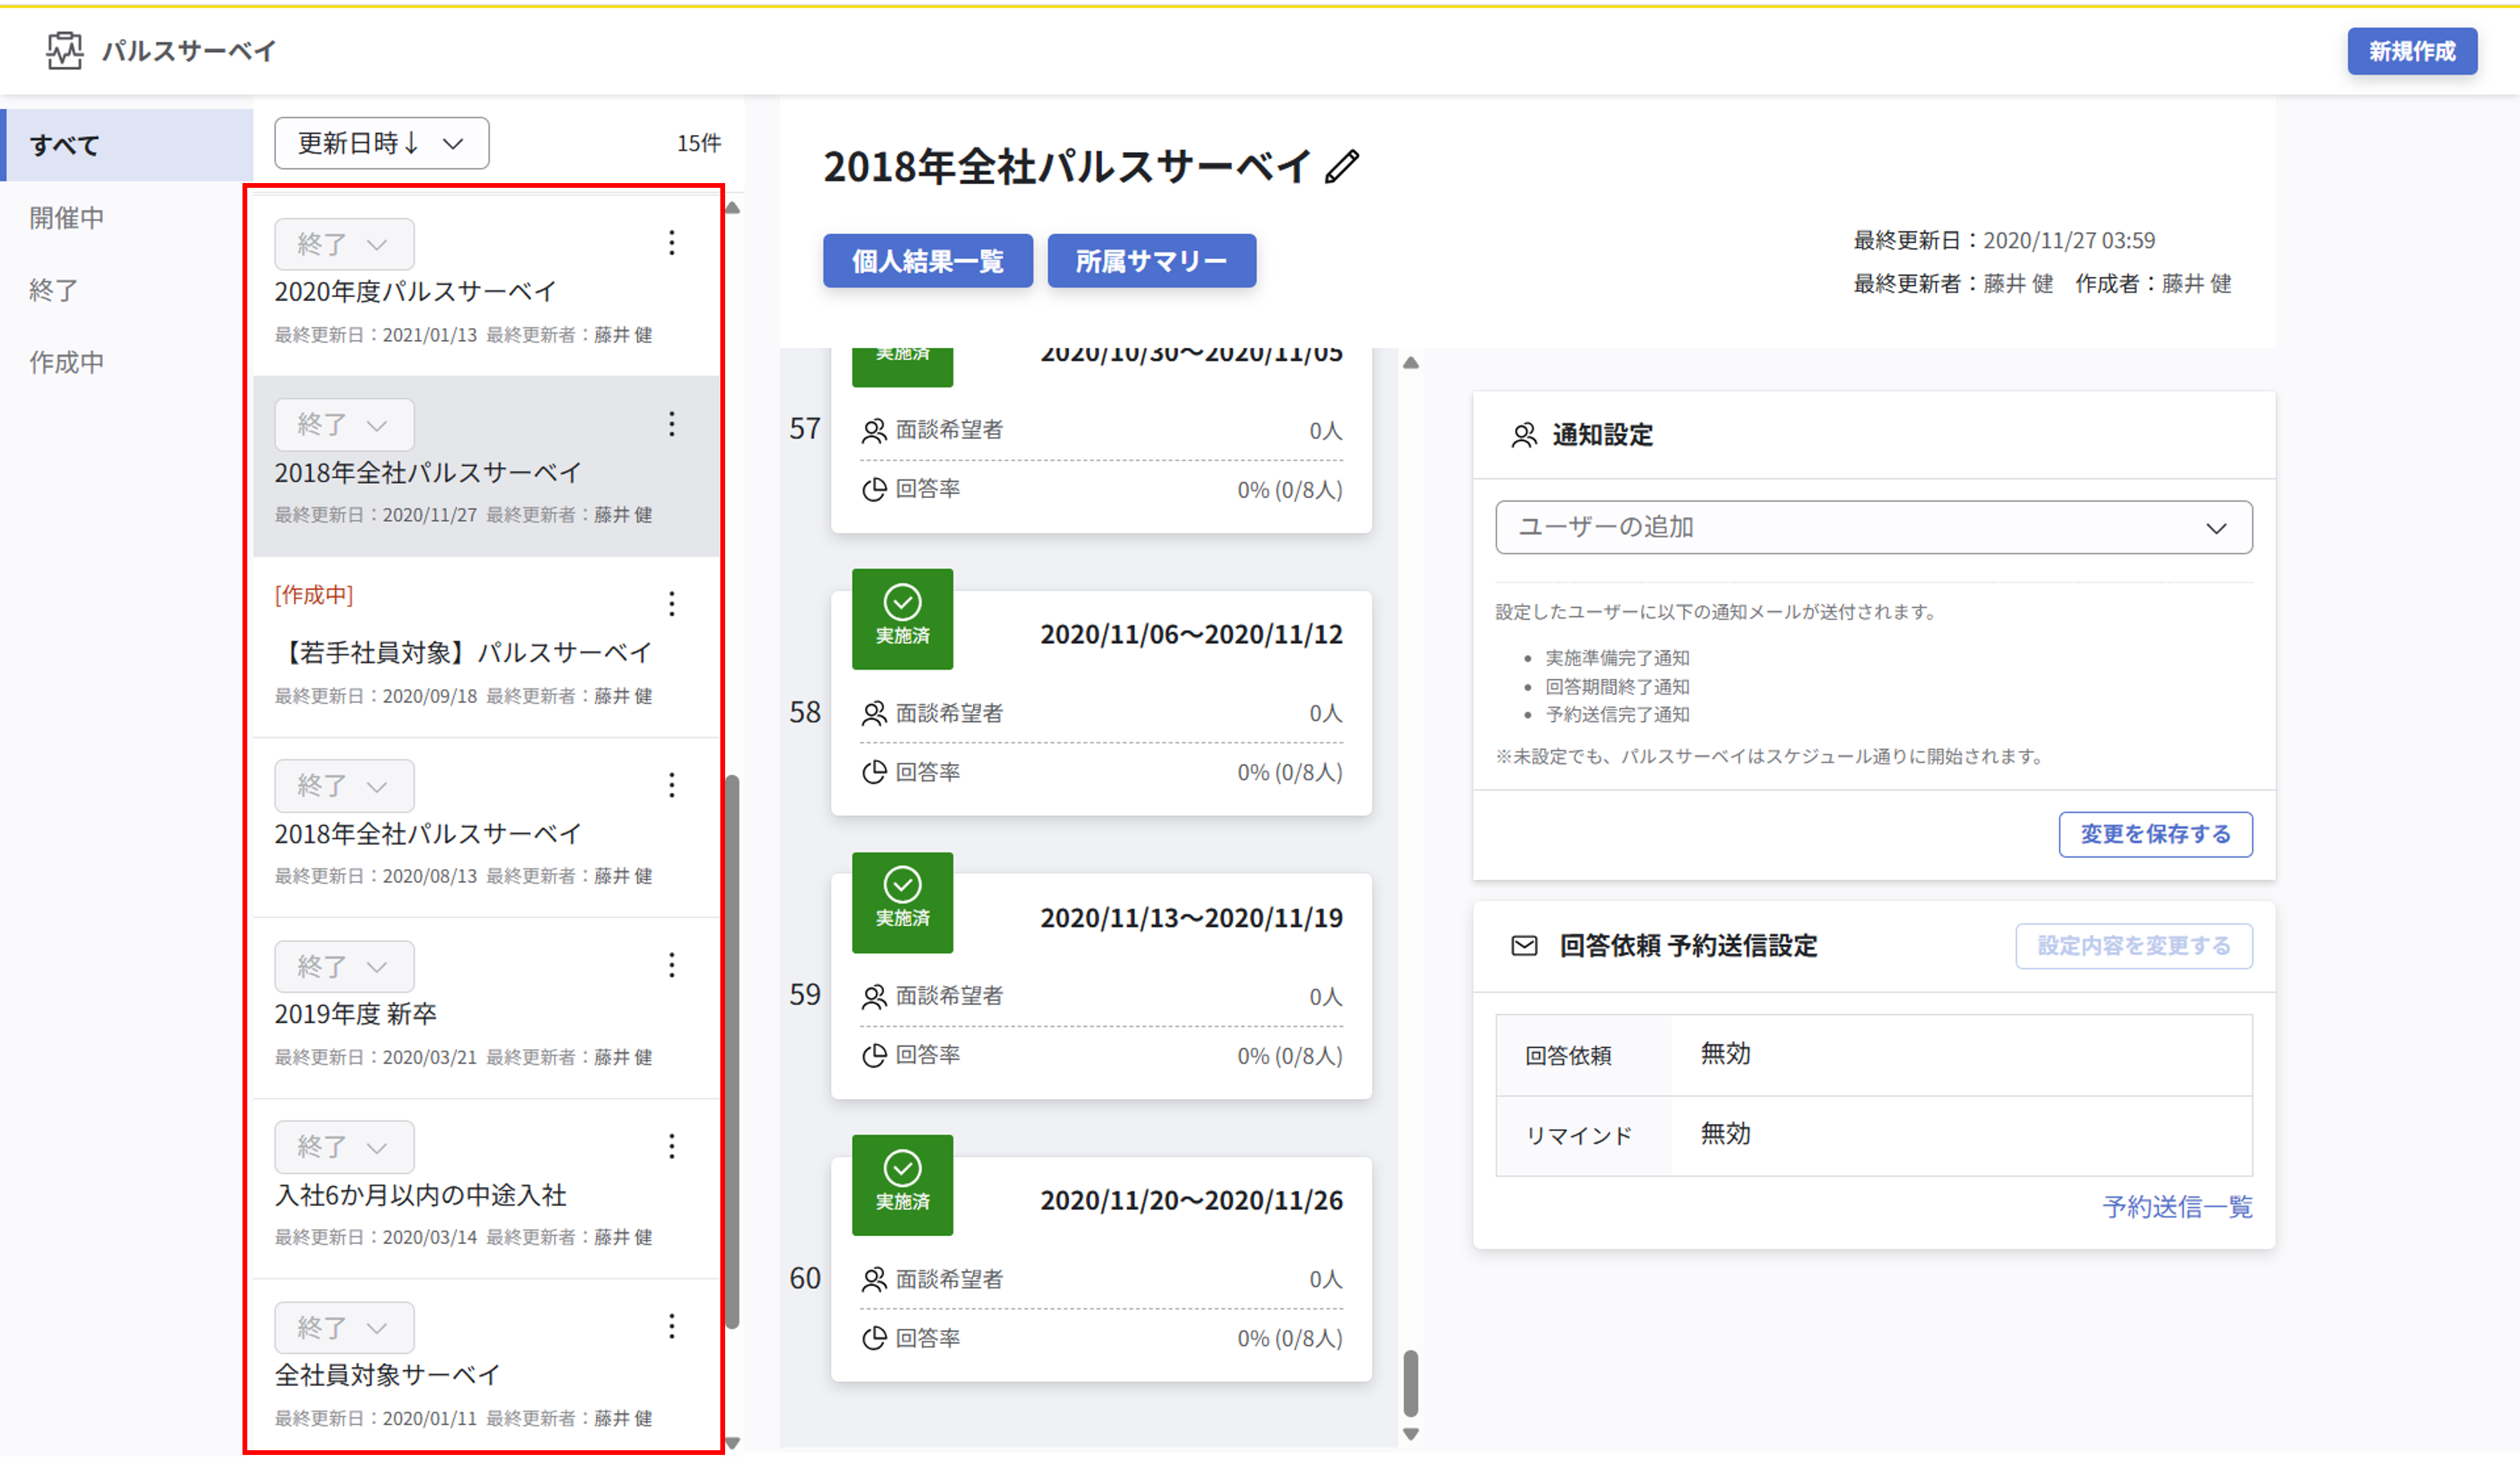Viewport: 2520px width, 1471px height.
Task: Select the 終了 filter tab
Action: (x=127, y=290)
